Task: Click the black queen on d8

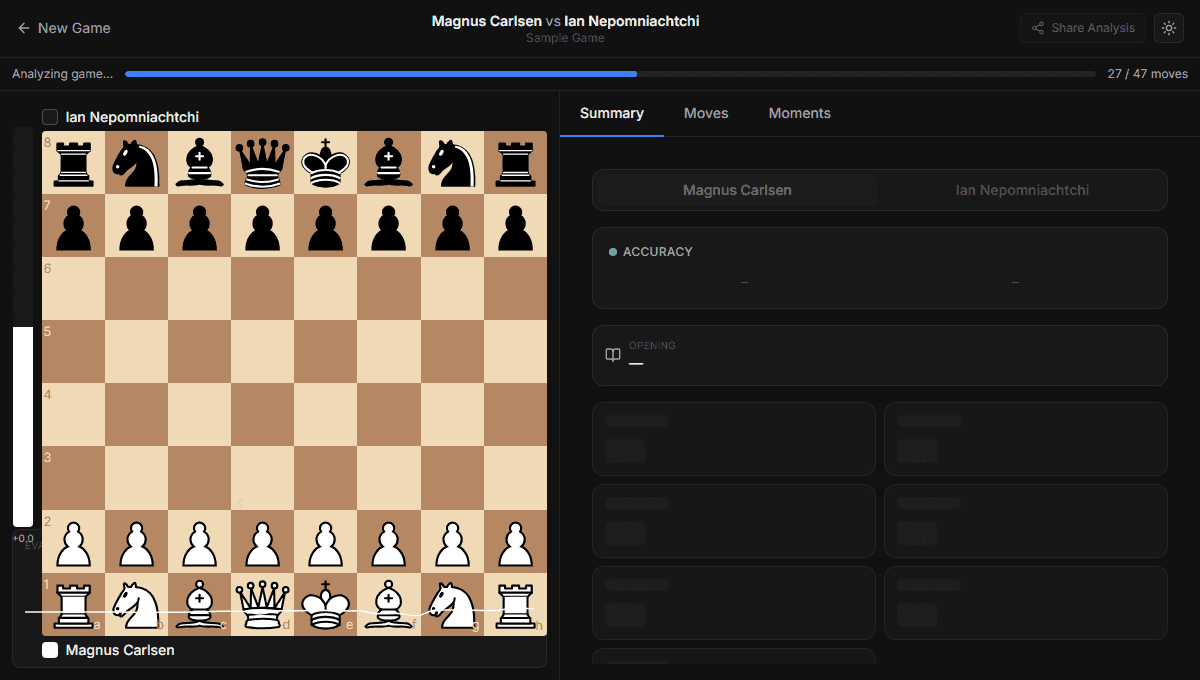Action: coord(263,162)
